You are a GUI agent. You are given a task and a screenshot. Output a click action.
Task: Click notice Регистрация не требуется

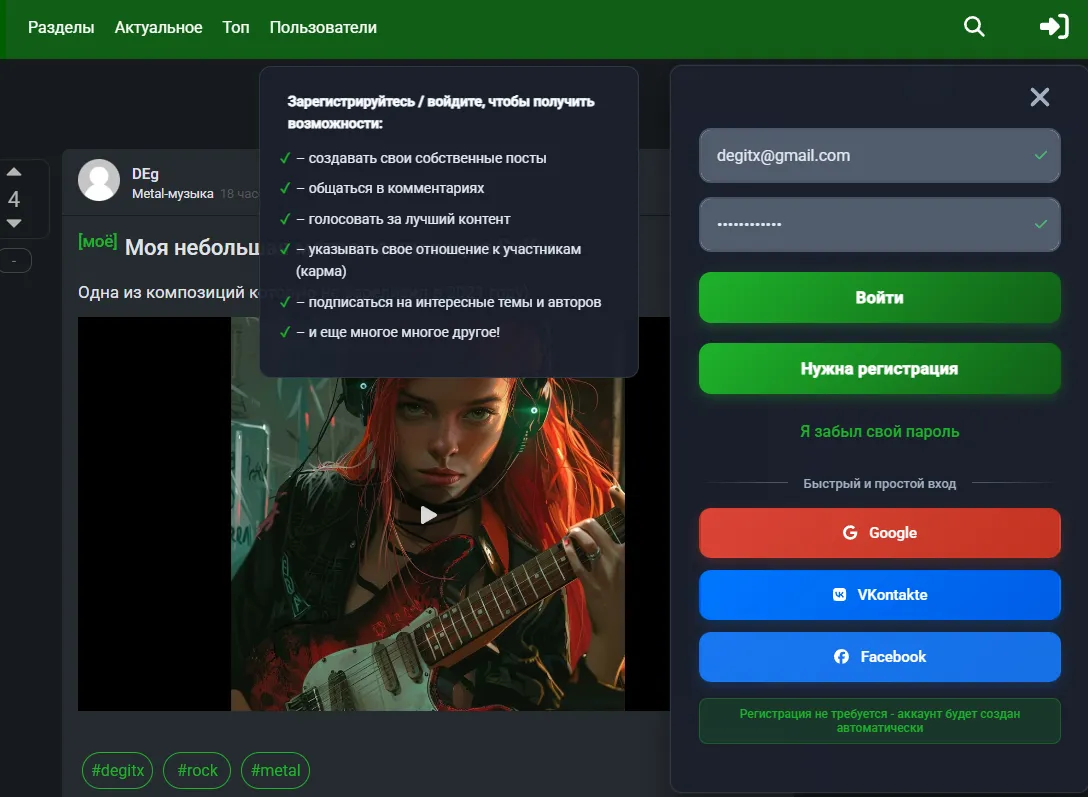[x=879, y=721]
